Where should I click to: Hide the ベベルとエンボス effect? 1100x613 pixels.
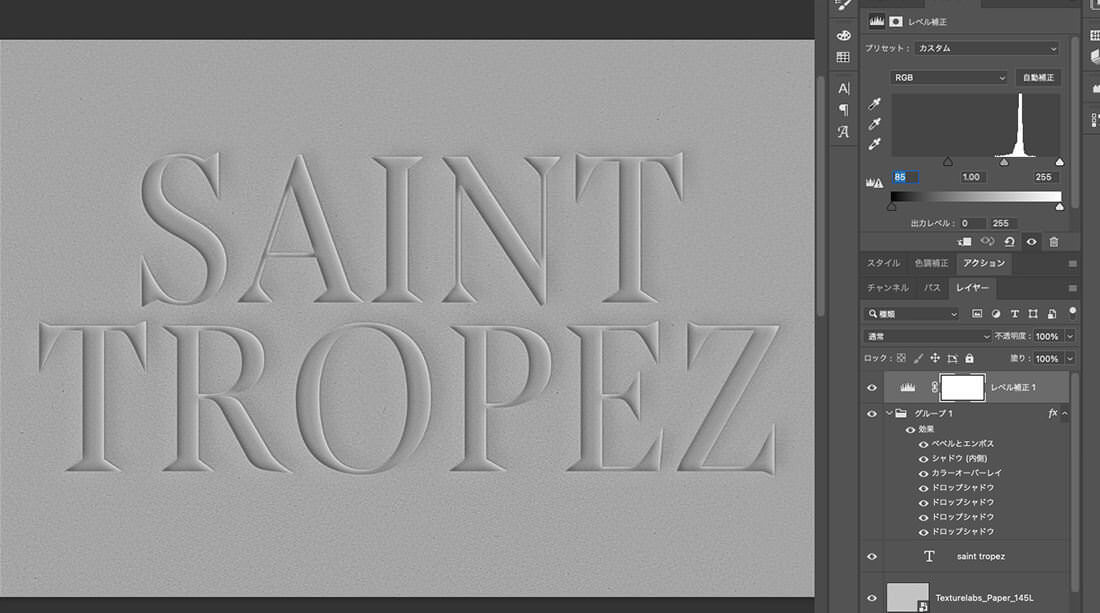[923, 444]
